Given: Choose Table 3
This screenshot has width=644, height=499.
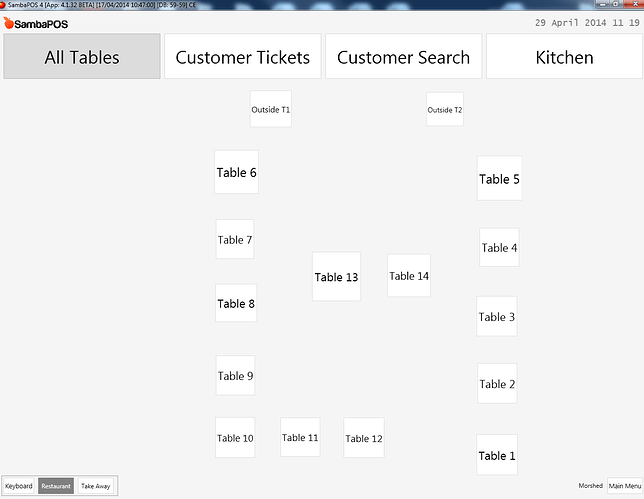Looking at the screenshot, I should coord(497,316).
